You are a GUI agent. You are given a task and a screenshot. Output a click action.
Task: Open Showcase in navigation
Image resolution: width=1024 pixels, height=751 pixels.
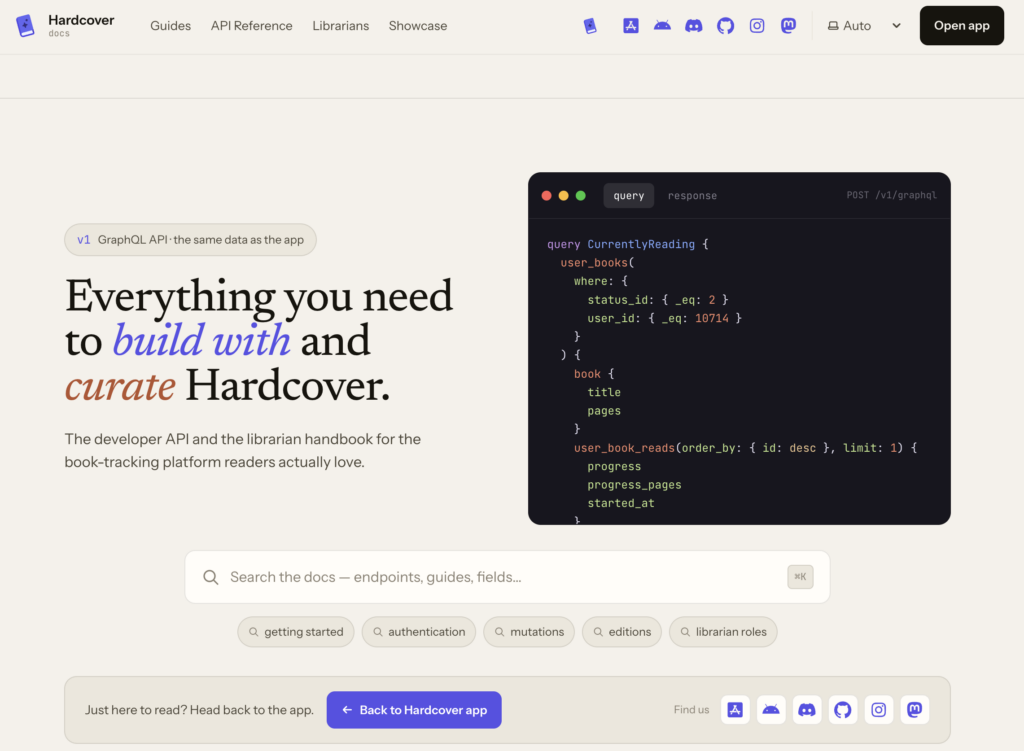(x=418, y=25)
